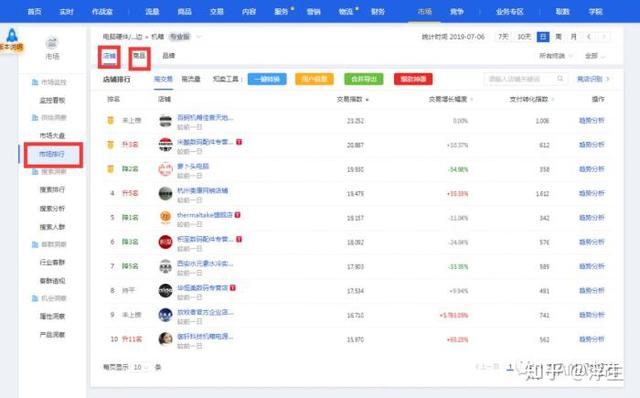Open the 内容 top navigation item
This screenshot has height=398, width=640.
249,11
